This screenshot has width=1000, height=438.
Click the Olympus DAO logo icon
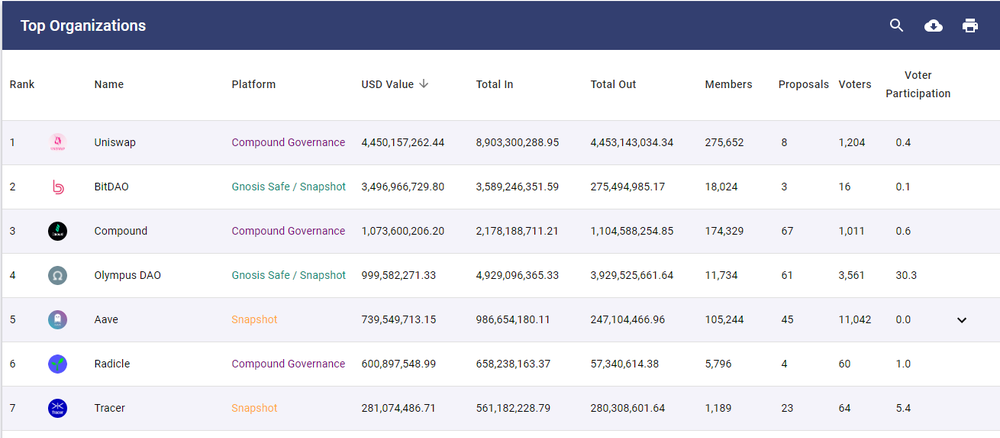[57, 275]
